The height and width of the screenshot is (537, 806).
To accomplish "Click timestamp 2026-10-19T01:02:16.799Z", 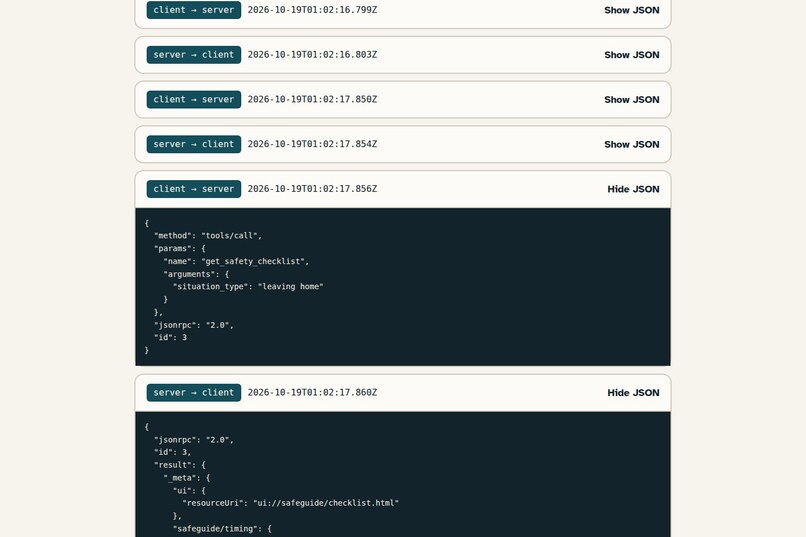I will point(313,10).
